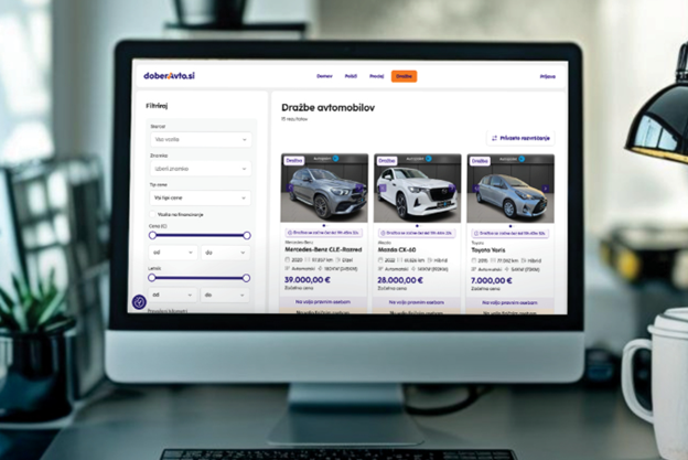Image resolution: width=688 pixels, height=460 pixels.
Task: Click the 7.000,00 € price
Action: tap(491, 280)
